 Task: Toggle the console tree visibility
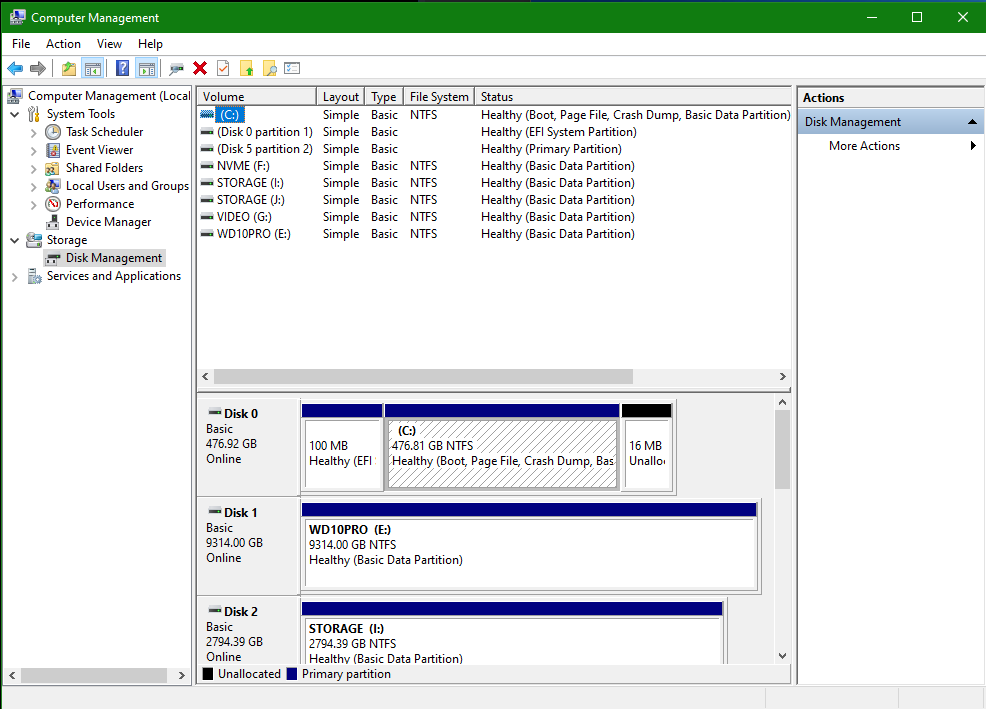coord(92,67)
